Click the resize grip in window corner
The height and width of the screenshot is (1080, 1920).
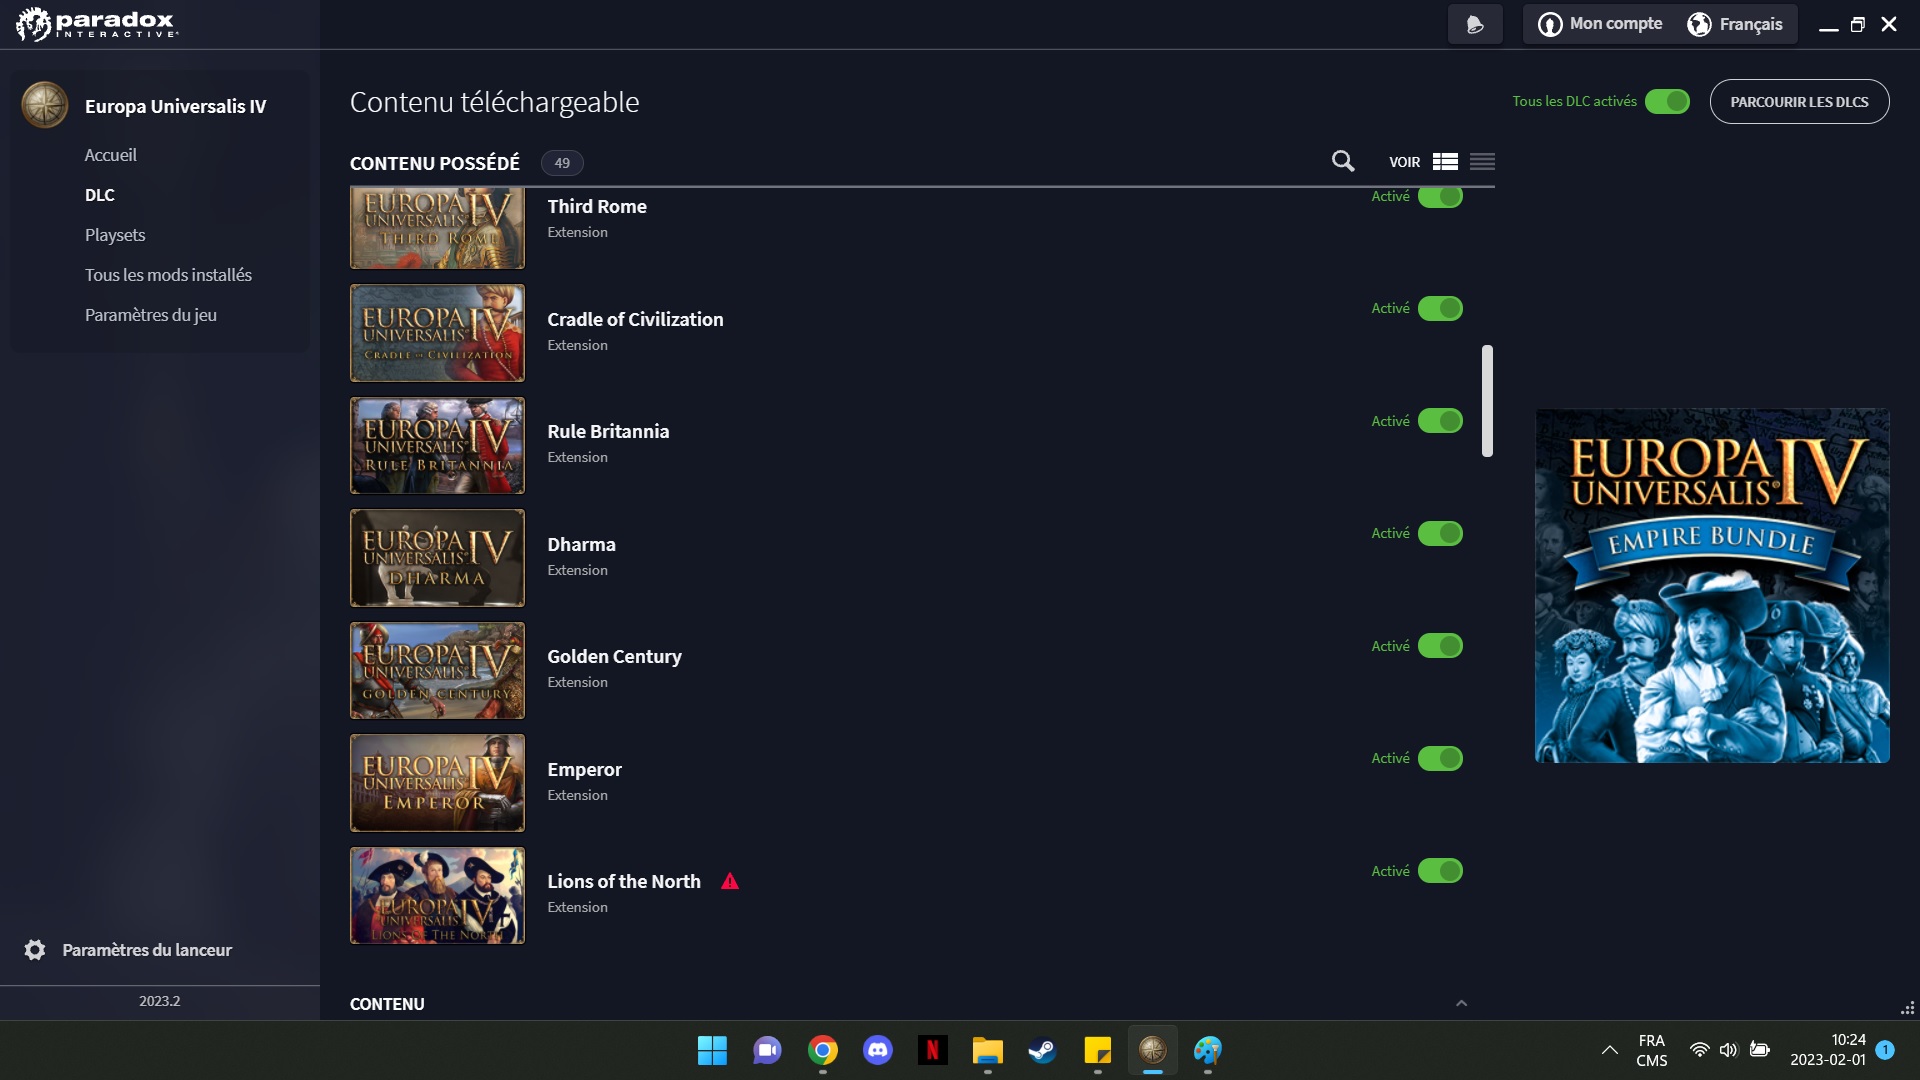click(1907, 1007)
